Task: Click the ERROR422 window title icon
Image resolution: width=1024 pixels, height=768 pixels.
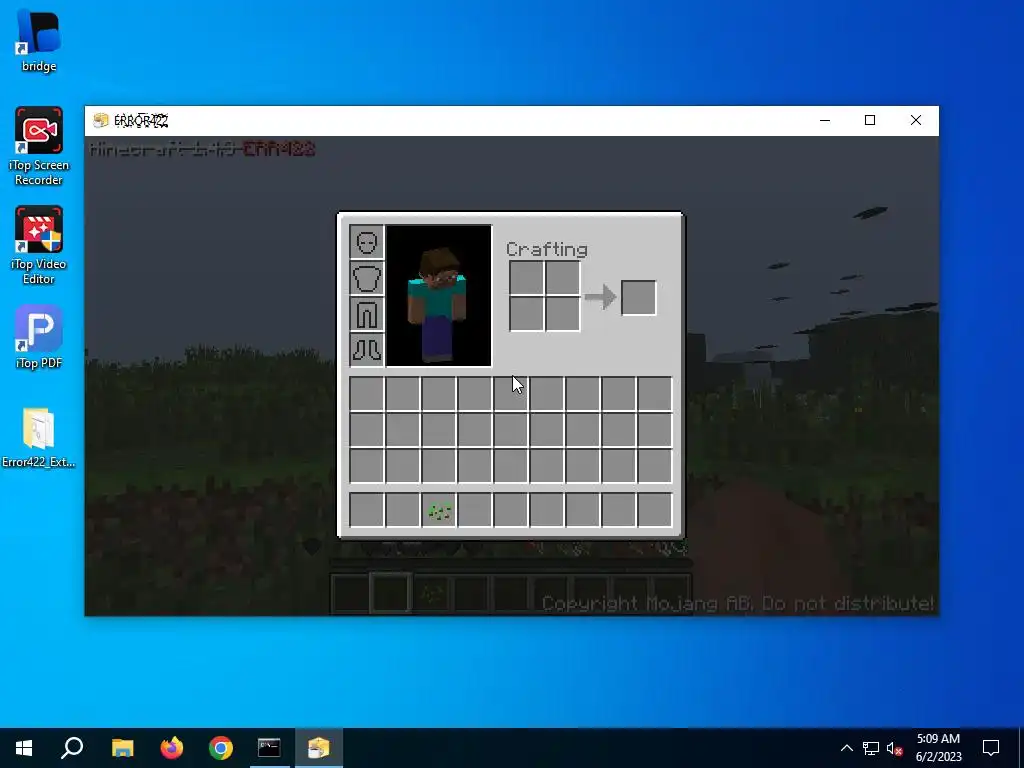Action: [101, 120]
